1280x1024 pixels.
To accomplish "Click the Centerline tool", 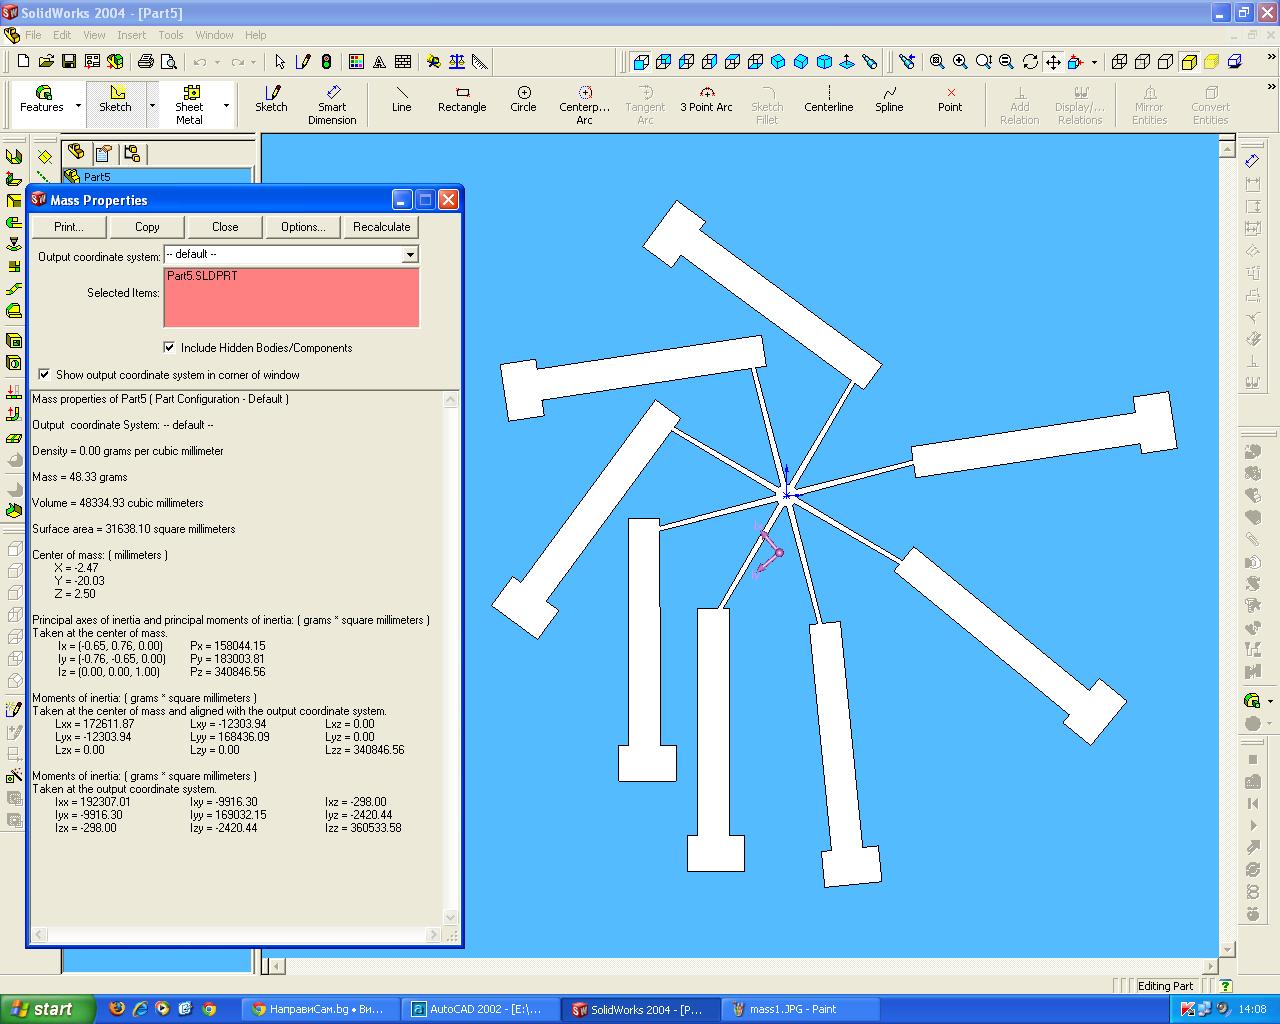I will point(828,99).
